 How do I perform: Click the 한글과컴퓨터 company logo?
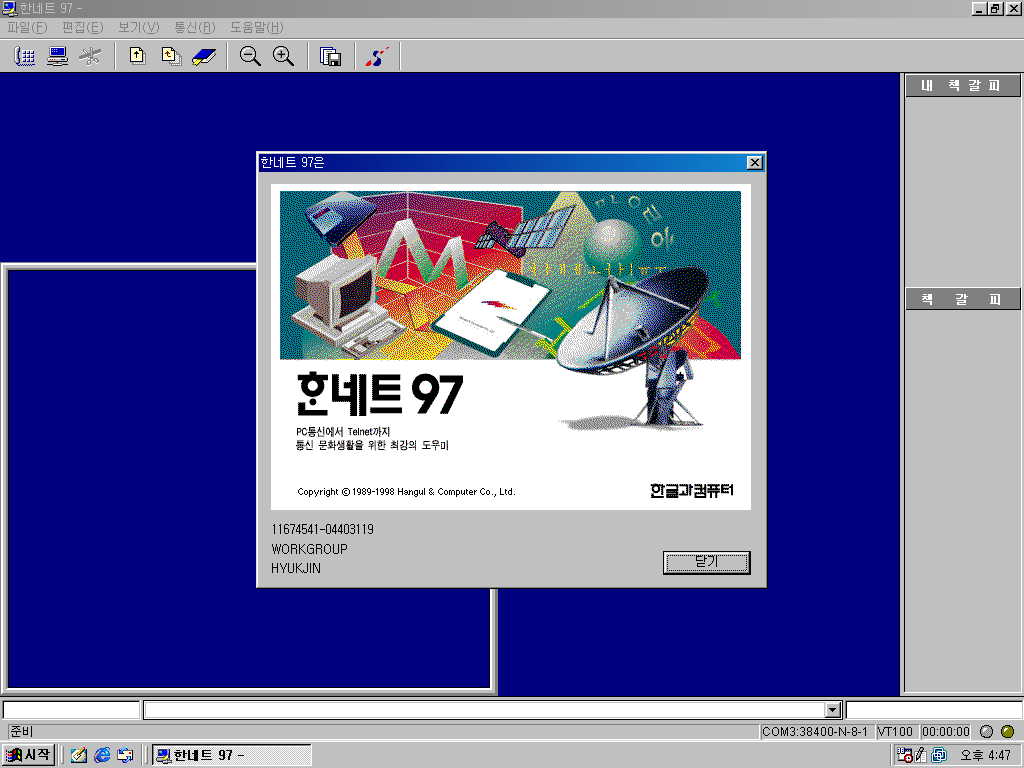point(692,490)
